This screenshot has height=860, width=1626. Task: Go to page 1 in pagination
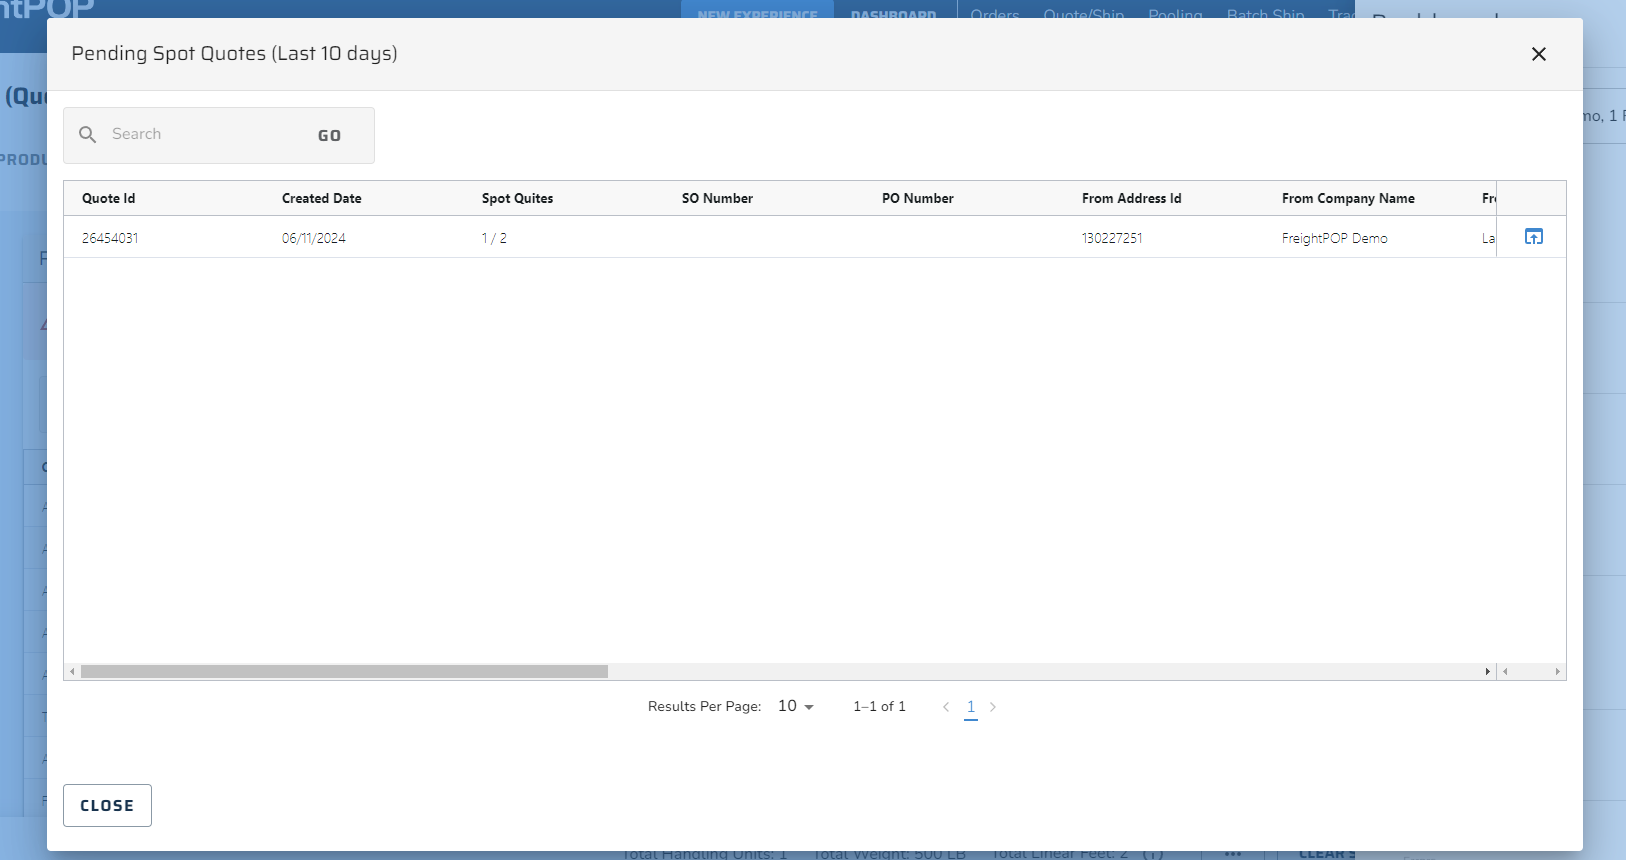[x=971, y=707]
